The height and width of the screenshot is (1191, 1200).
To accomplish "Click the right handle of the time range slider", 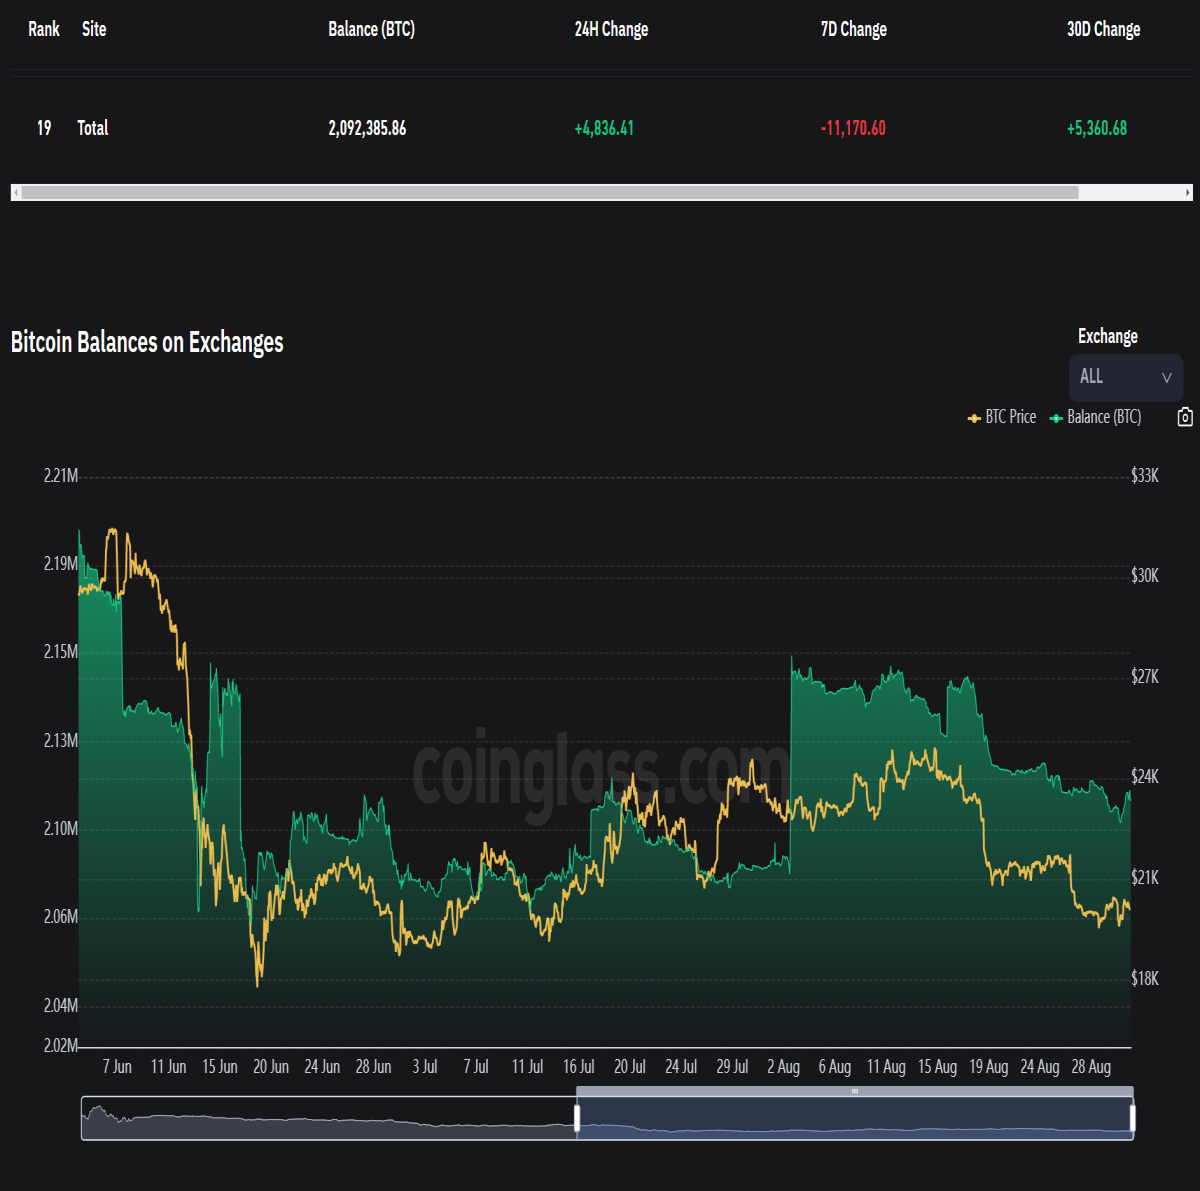I will click(1132, 1118).
